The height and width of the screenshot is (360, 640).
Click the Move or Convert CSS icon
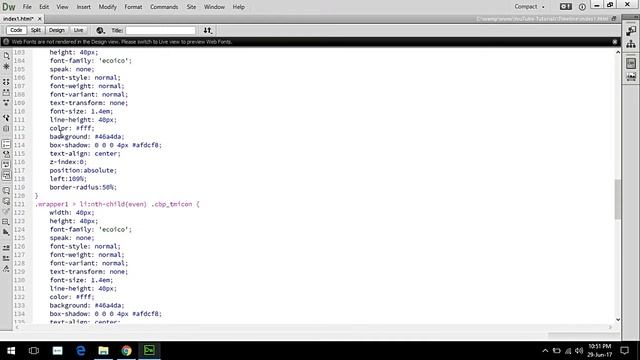tap(6, 232)
